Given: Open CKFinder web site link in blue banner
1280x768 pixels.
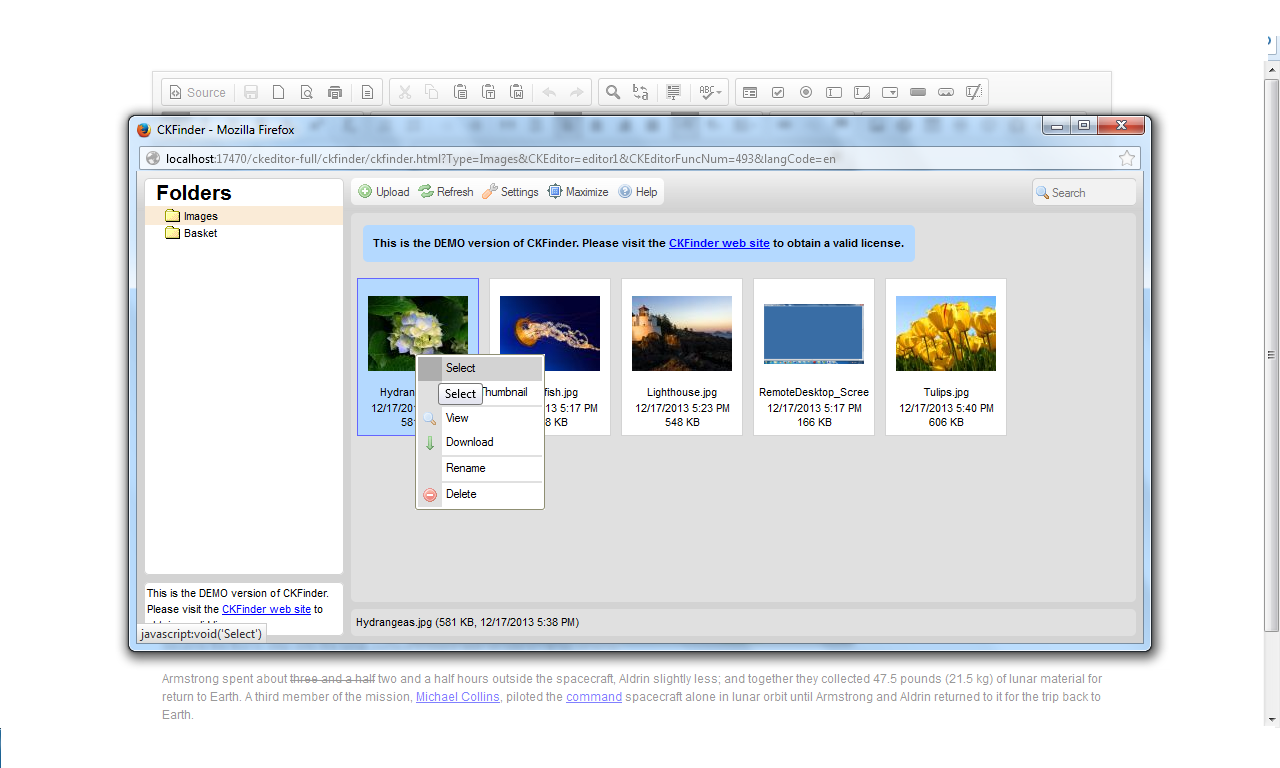Looking at the screenshot, I should [x=719, y=243].
